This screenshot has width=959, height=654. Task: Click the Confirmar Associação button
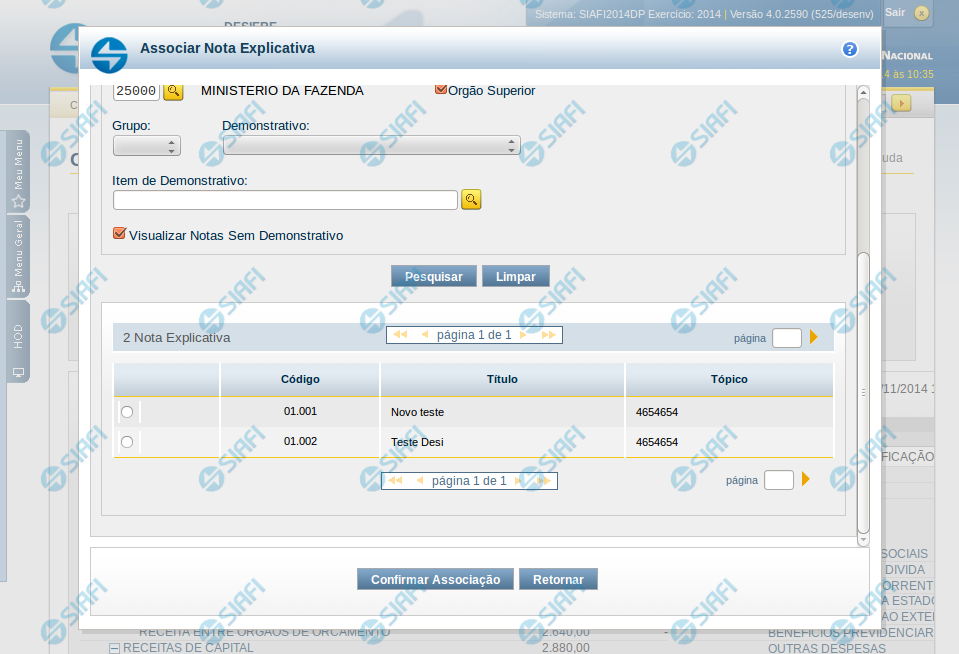(x=435, y=579)
